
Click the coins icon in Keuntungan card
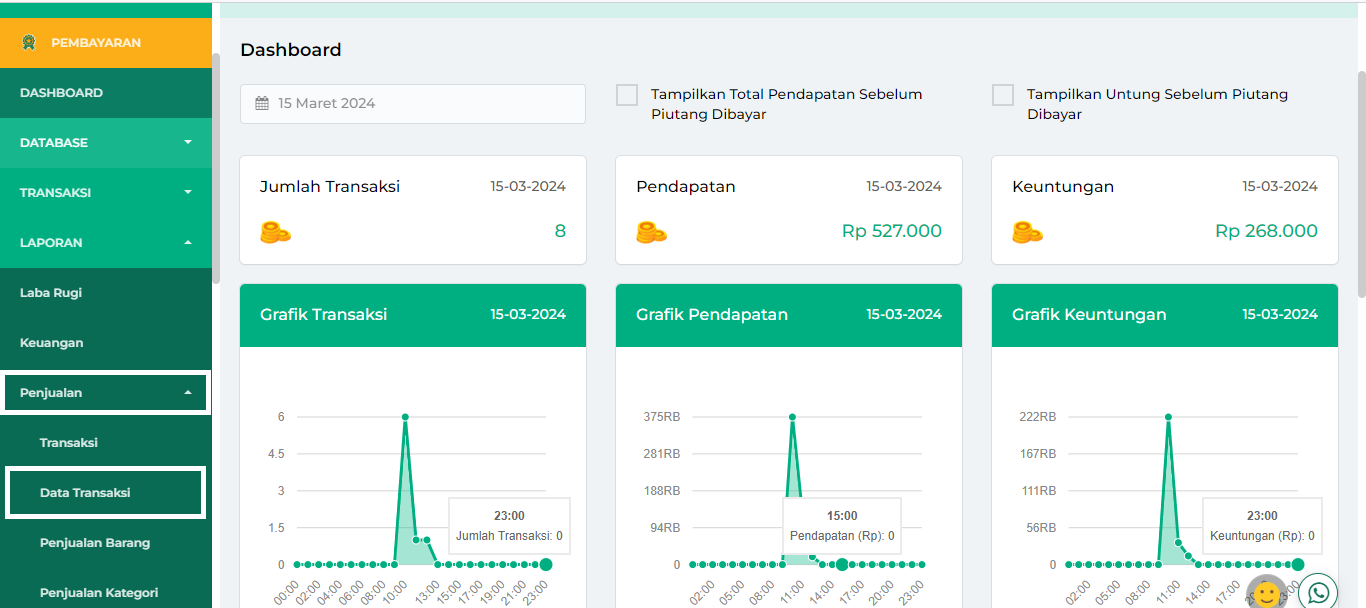coord(1027,232)
